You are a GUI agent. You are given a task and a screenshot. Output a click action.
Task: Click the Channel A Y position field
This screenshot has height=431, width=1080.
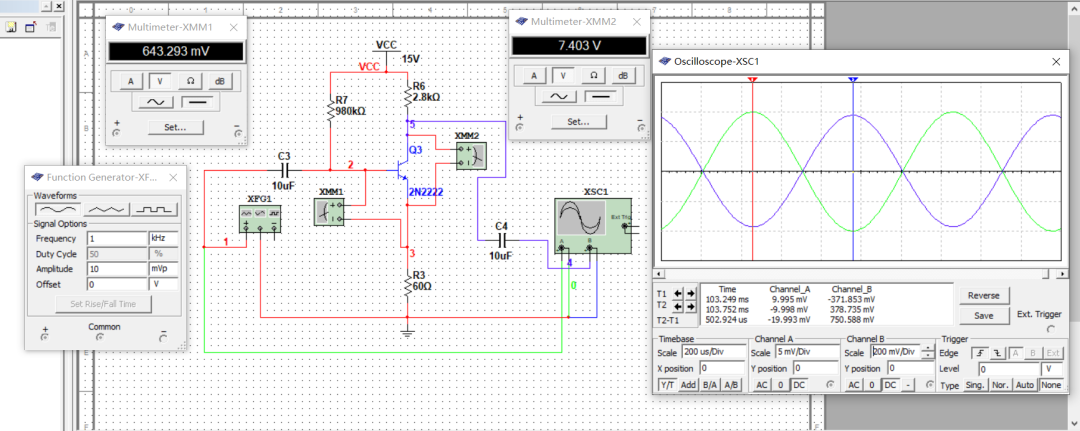[815, 368]
